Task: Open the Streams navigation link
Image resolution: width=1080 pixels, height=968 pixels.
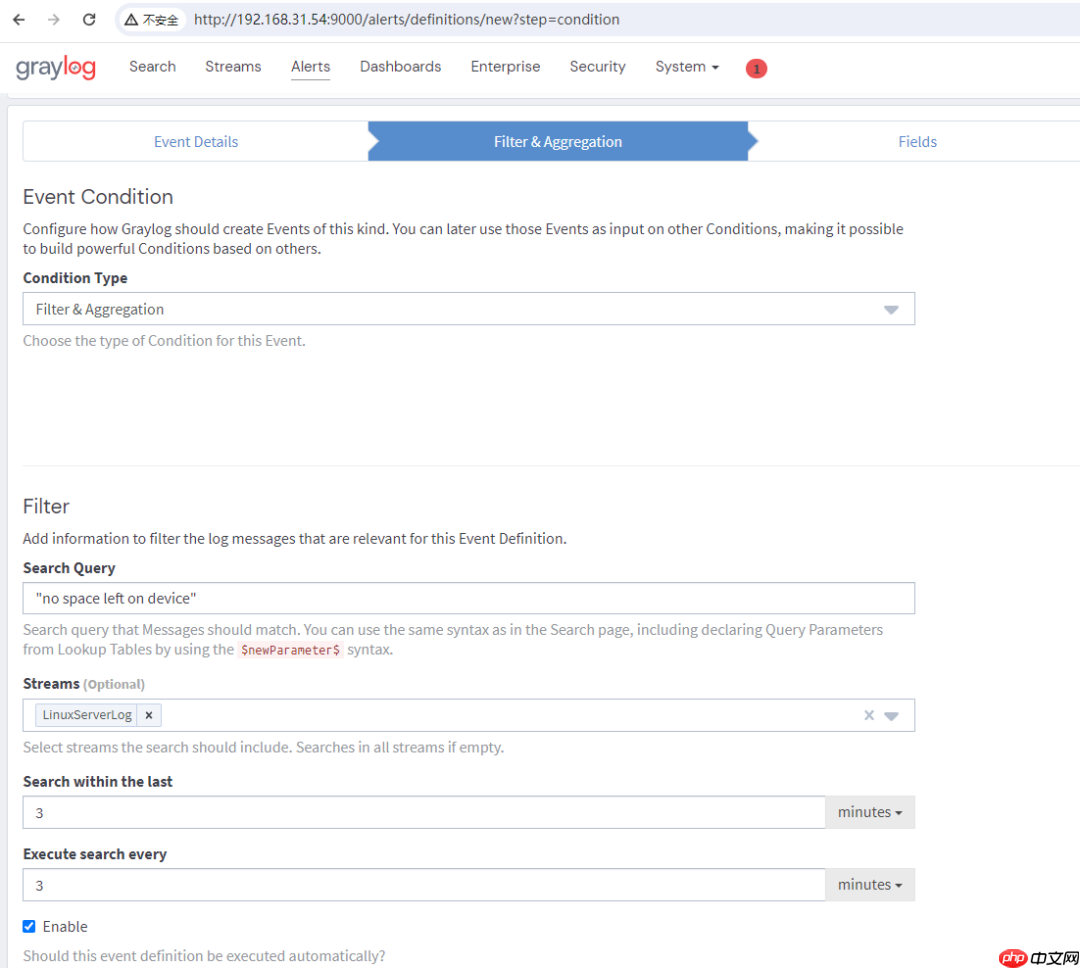Action: click(233, 67)
